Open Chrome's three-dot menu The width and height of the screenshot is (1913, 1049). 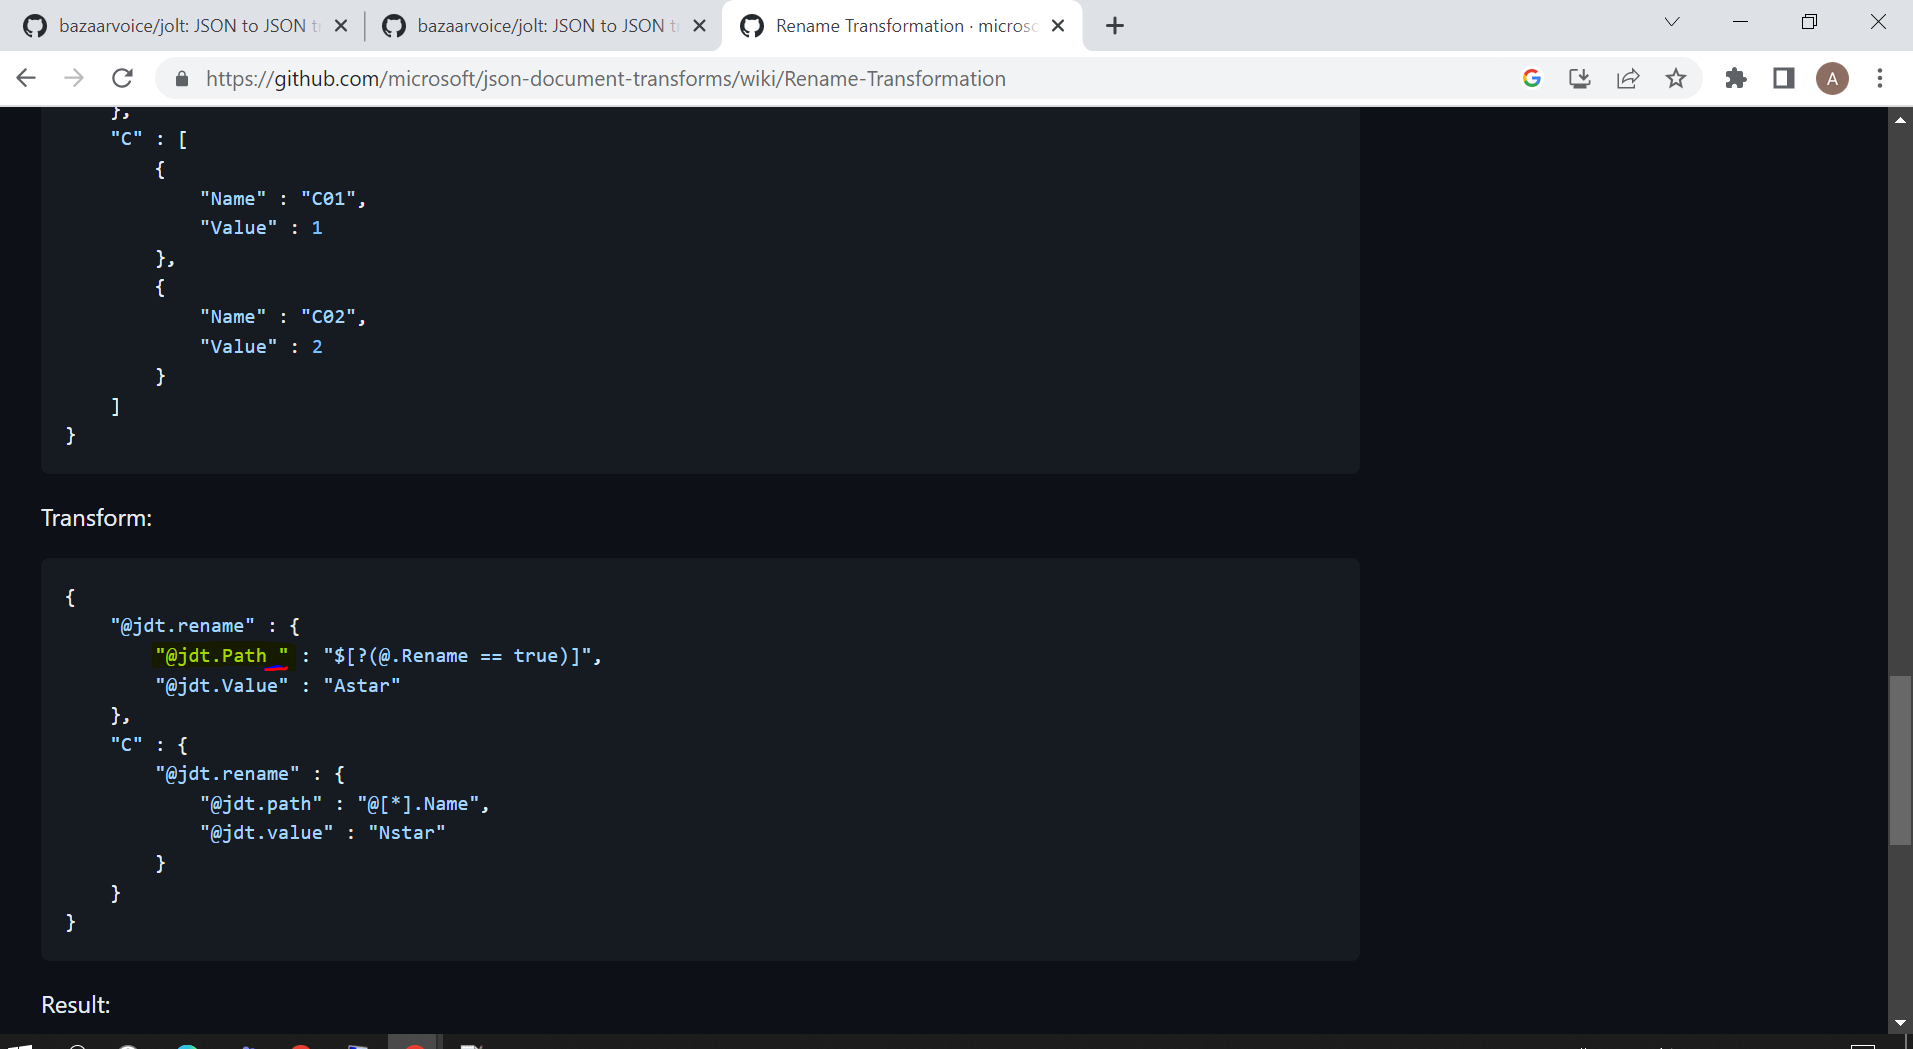pos(1880,78)
